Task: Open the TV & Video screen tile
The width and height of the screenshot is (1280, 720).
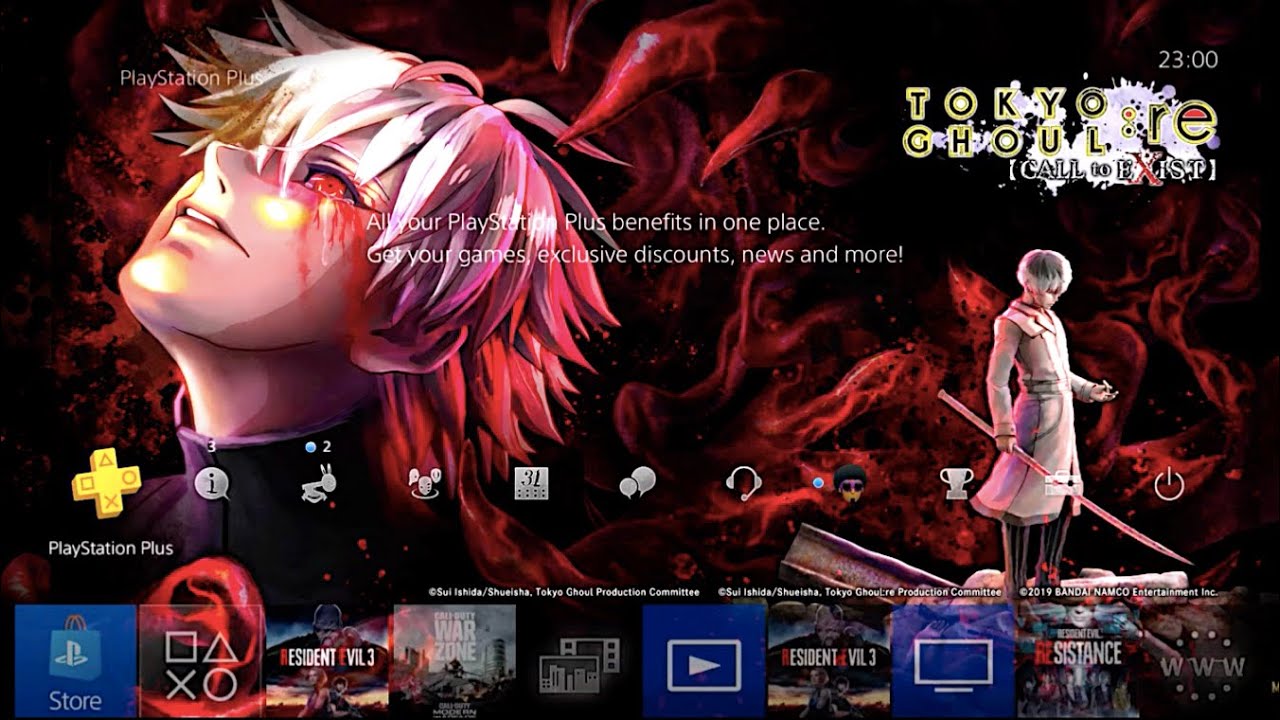Action: click(x=954, y=662)
